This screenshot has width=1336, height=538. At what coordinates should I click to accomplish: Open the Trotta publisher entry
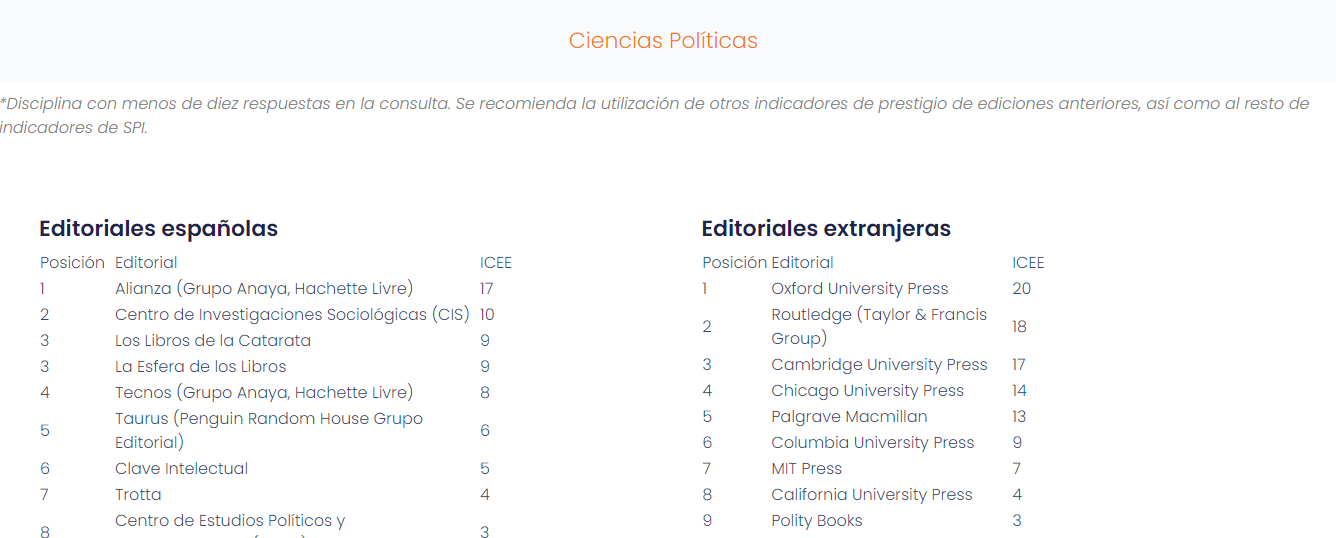pos(138,495)
